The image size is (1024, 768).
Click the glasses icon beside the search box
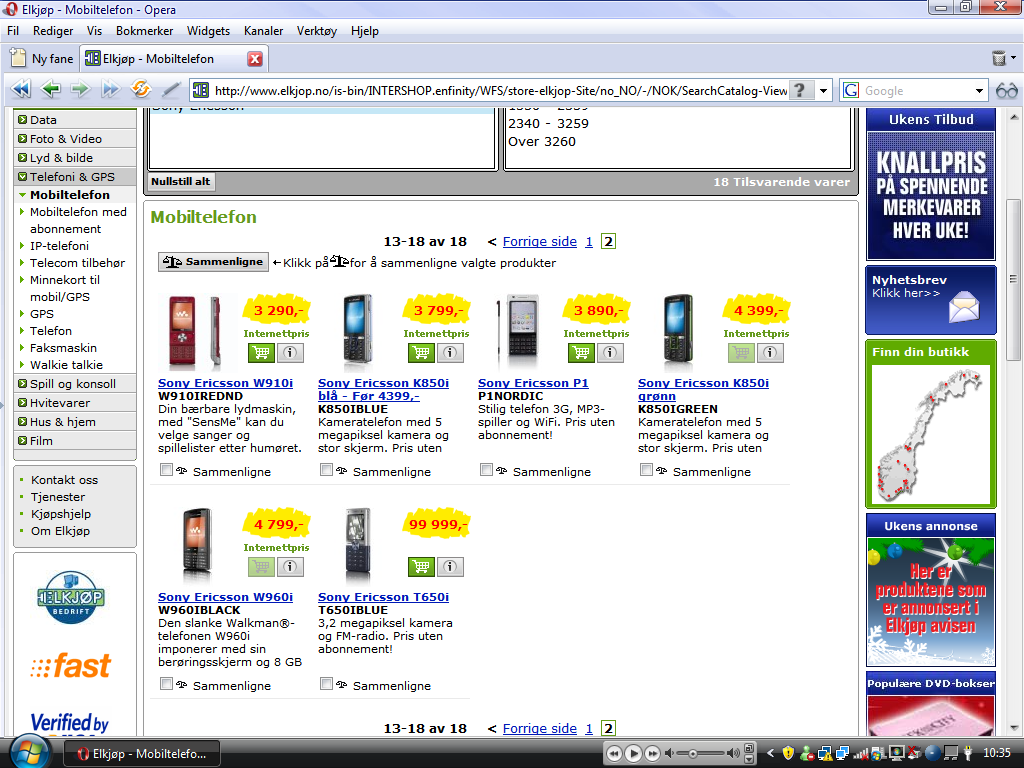tap(1006, 90)
